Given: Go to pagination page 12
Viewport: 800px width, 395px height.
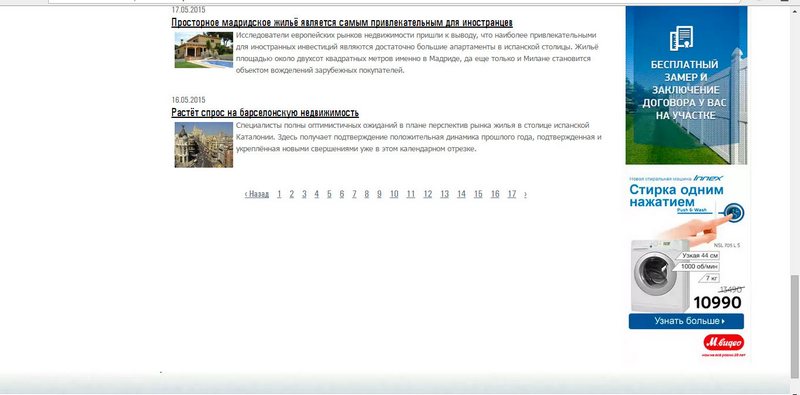Looking at the screenshot, I should point(428,194).
